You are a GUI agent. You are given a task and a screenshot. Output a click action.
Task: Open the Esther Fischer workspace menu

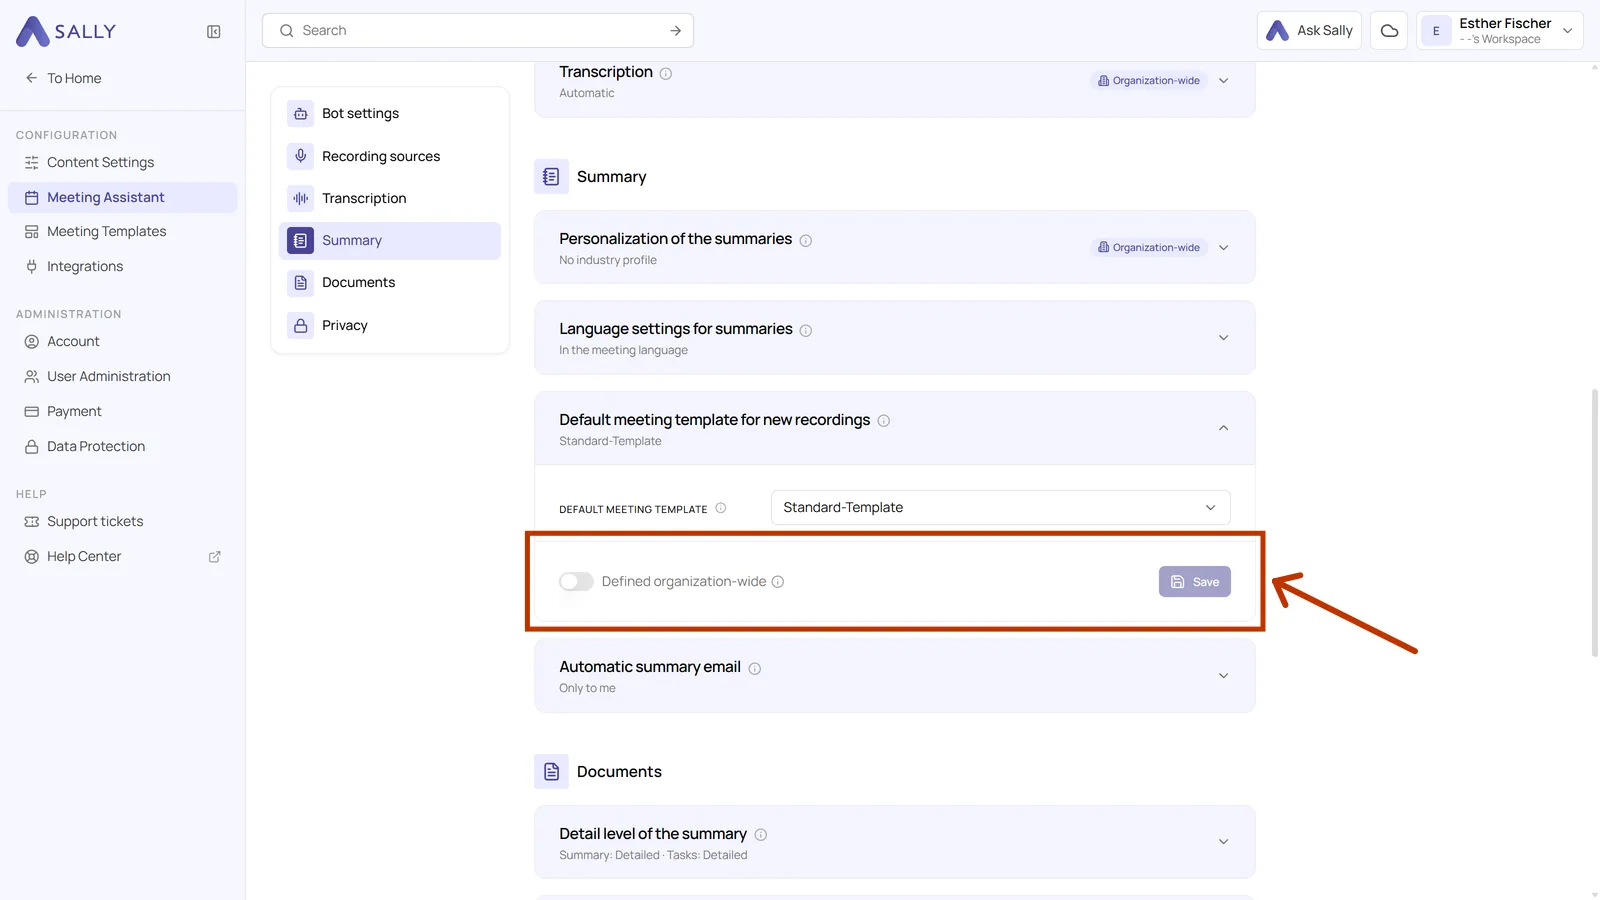[x=1499, y=31]
